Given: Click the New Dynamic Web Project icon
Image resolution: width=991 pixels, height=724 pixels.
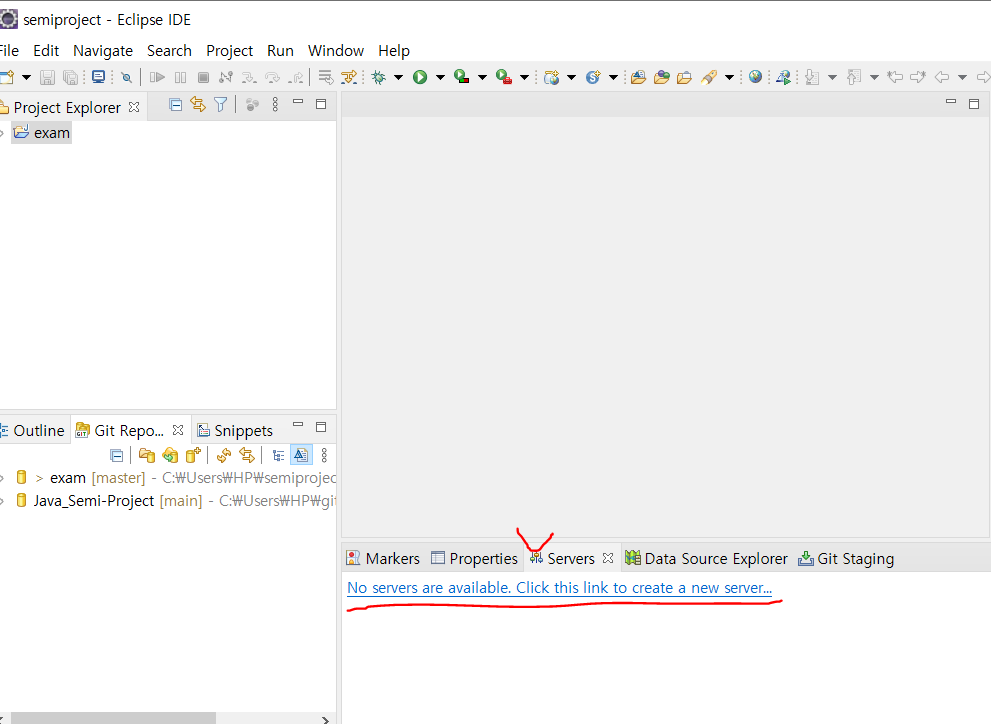Looking at the screenshot, I should pos(552,77).
